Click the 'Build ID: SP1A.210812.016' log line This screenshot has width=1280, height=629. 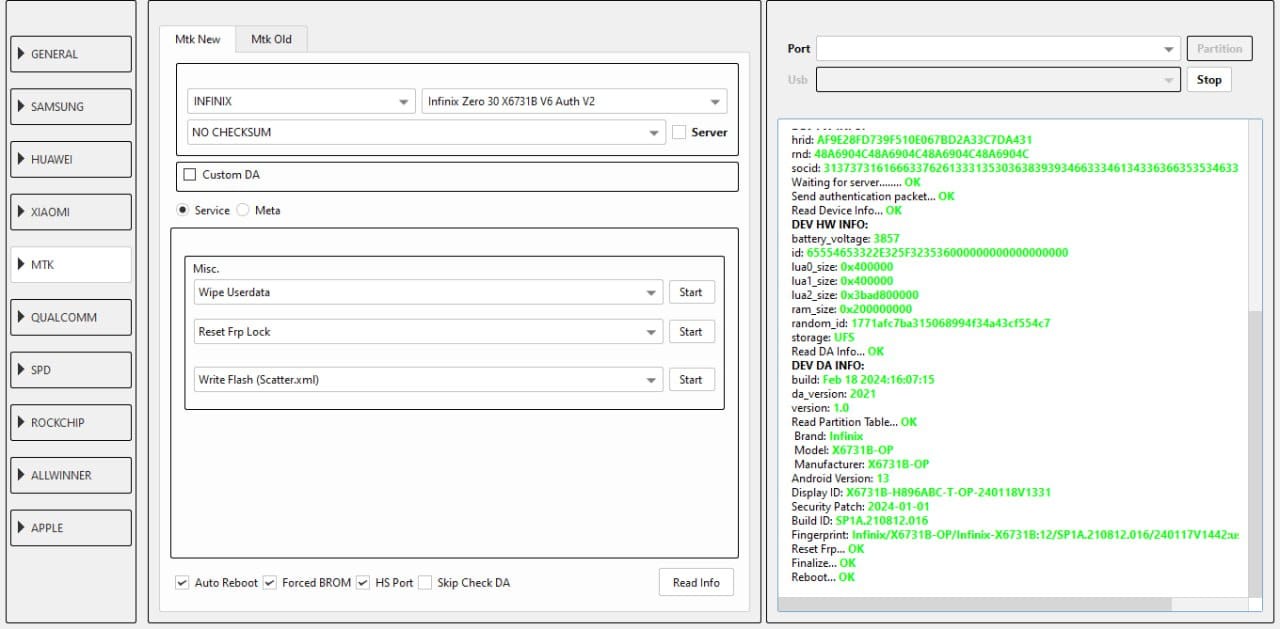click(859, 521)
